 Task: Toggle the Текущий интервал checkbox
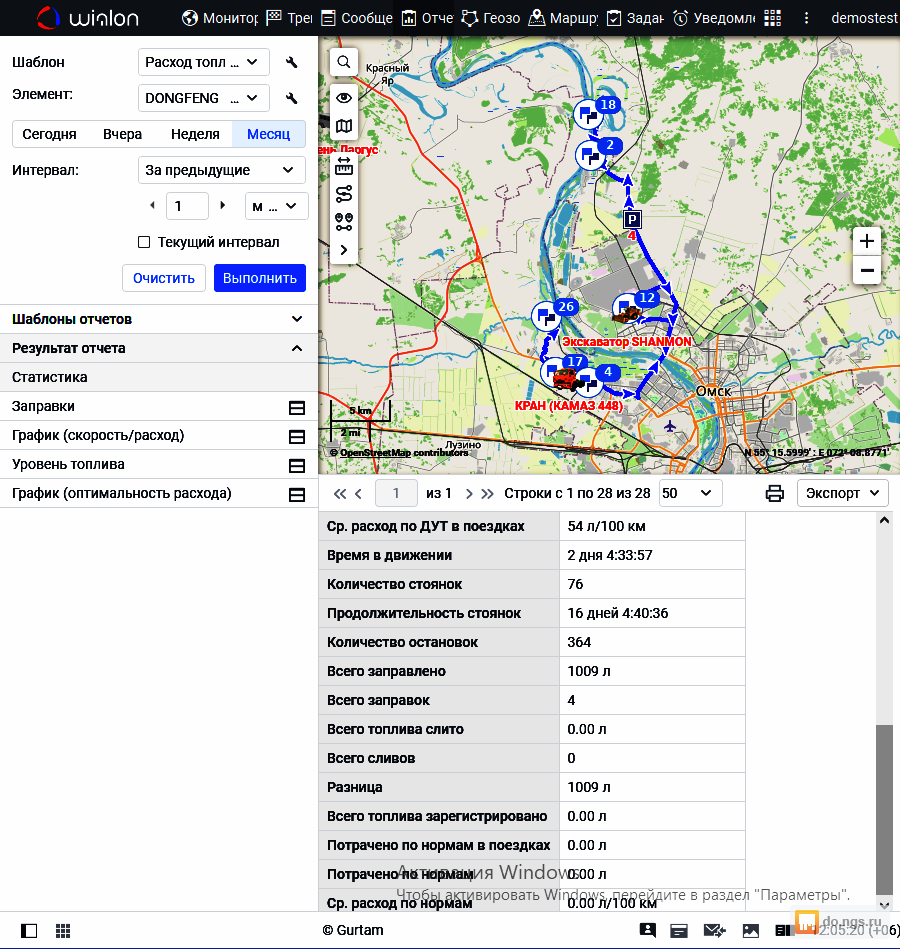[144, 242]
